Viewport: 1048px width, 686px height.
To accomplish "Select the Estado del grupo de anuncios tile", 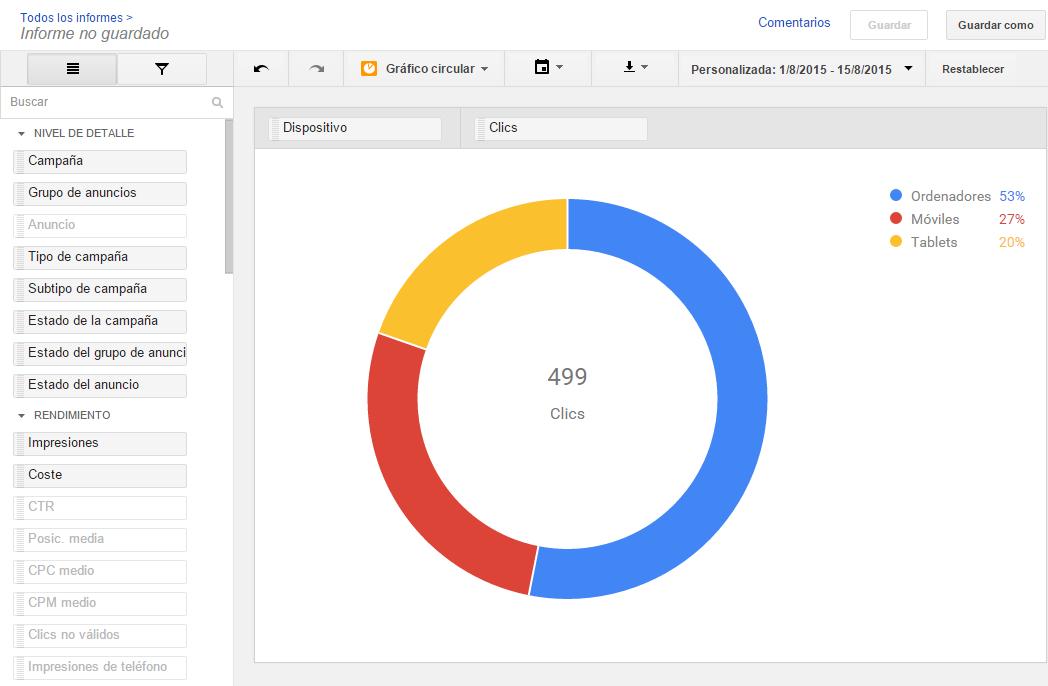I will 100,354.
